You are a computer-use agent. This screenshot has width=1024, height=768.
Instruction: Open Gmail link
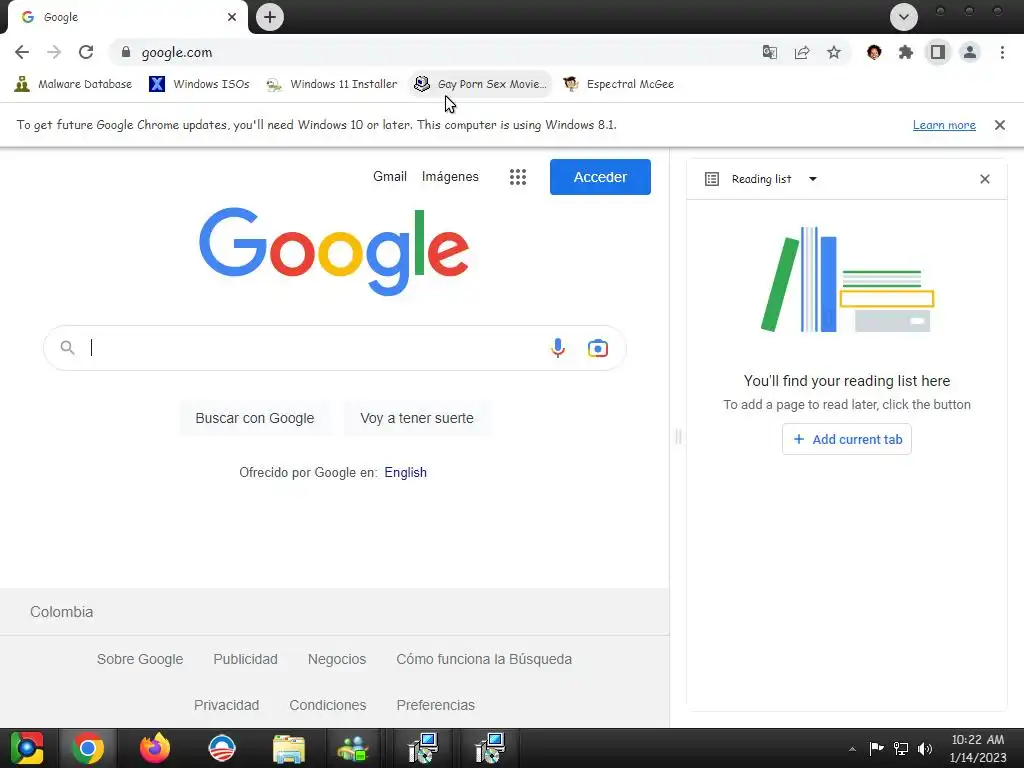[390, 176]
